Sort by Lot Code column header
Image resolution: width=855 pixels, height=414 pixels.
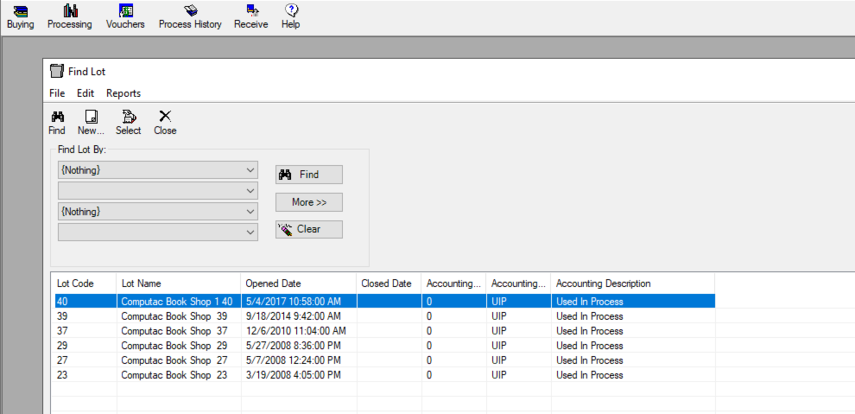pyautogui.click(x=84, y=284)
